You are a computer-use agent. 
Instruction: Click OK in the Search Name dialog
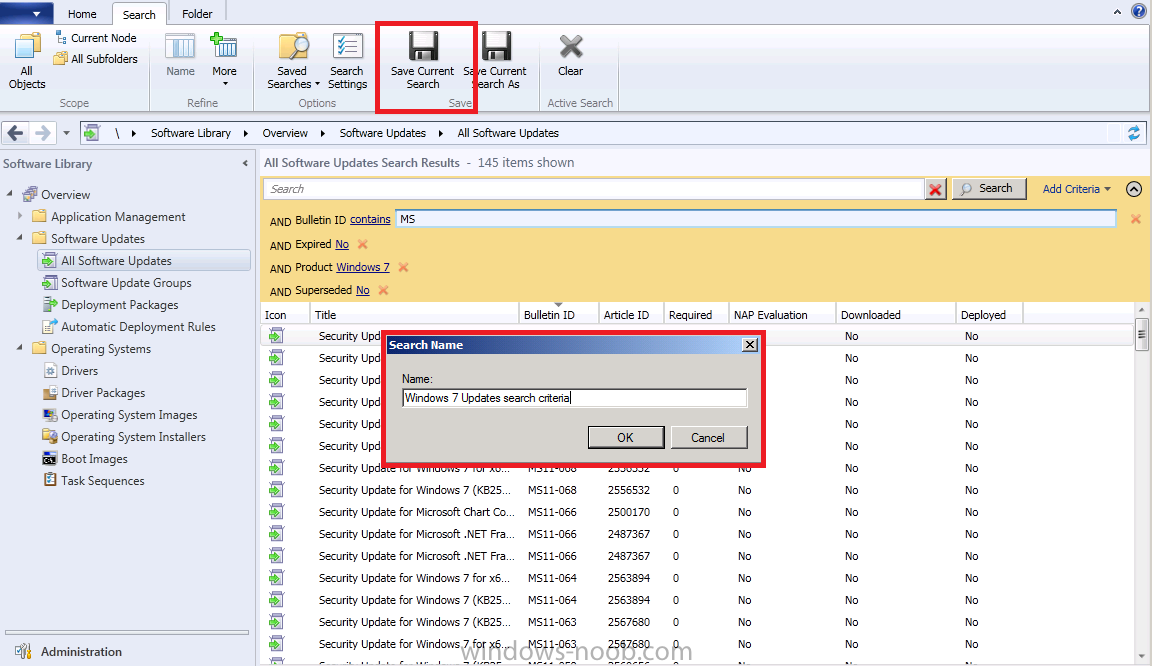point(626,437)
